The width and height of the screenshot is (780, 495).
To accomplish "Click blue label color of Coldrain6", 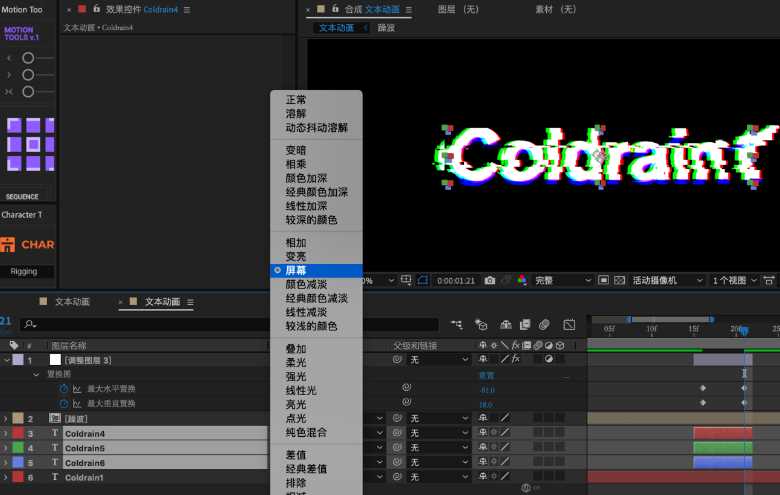I will pyautogui.click(x=18, y=462).
